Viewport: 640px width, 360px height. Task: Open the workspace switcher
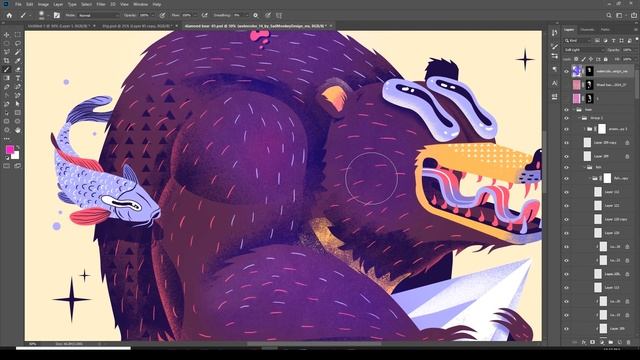click(620, 16)
